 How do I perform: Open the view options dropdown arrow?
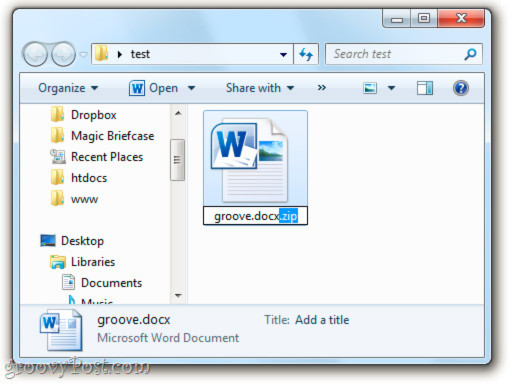[x=391, y=88]
